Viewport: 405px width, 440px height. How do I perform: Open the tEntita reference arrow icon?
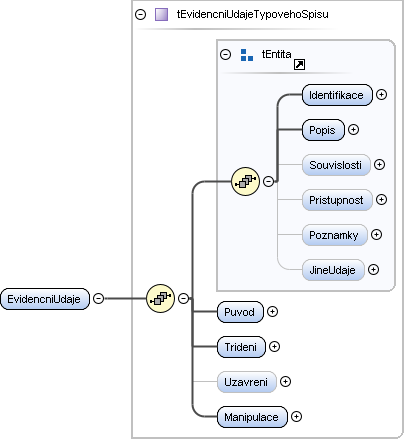pyautogui.click(x=299, y=64)
